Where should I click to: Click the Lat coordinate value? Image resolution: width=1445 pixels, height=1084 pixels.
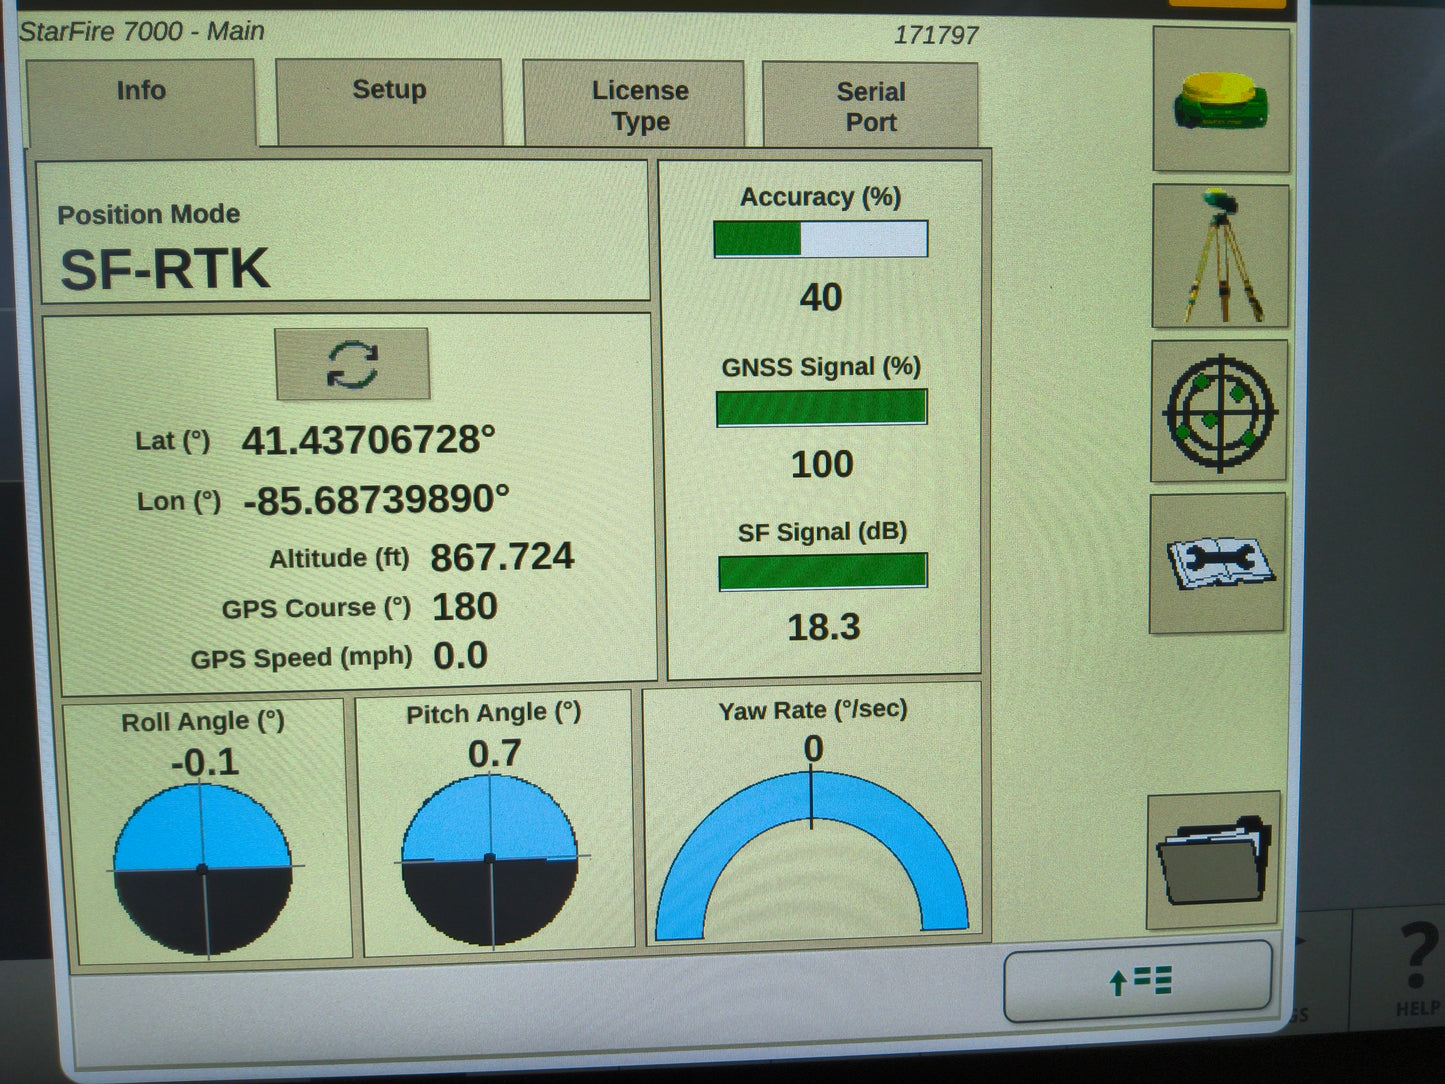point(368,439)
